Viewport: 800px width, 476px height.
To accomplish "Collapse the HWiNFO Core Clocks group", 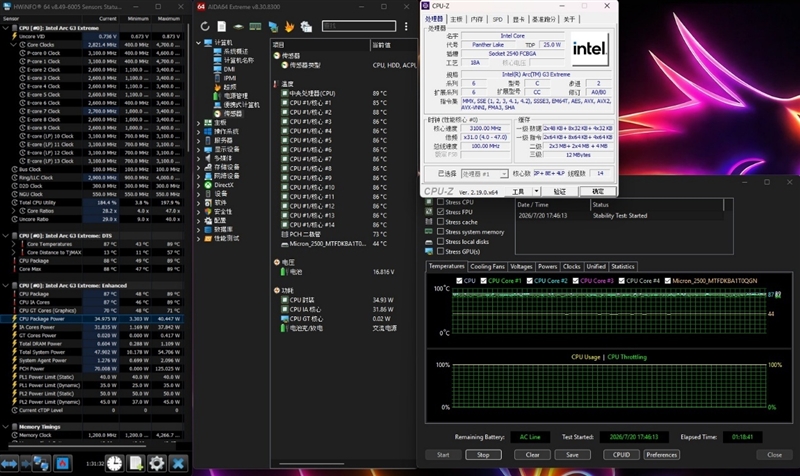I will [13, 45].
